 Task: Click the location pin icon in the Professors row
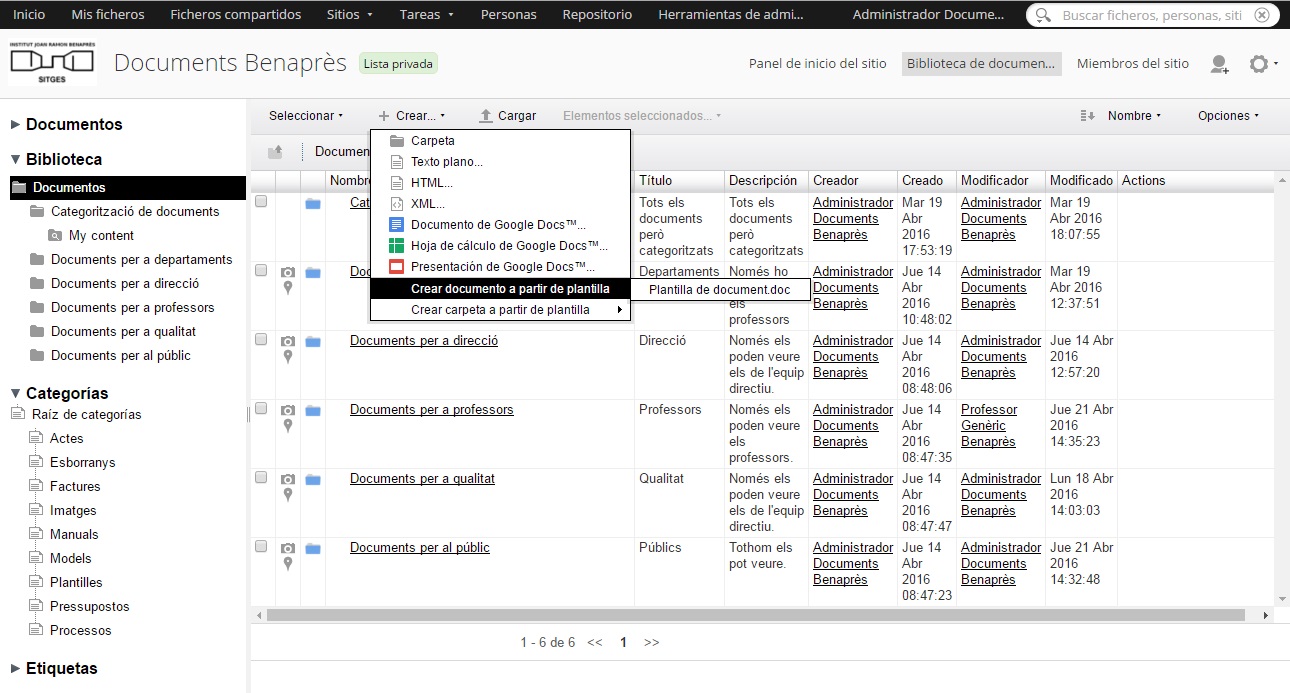[288, 425]
